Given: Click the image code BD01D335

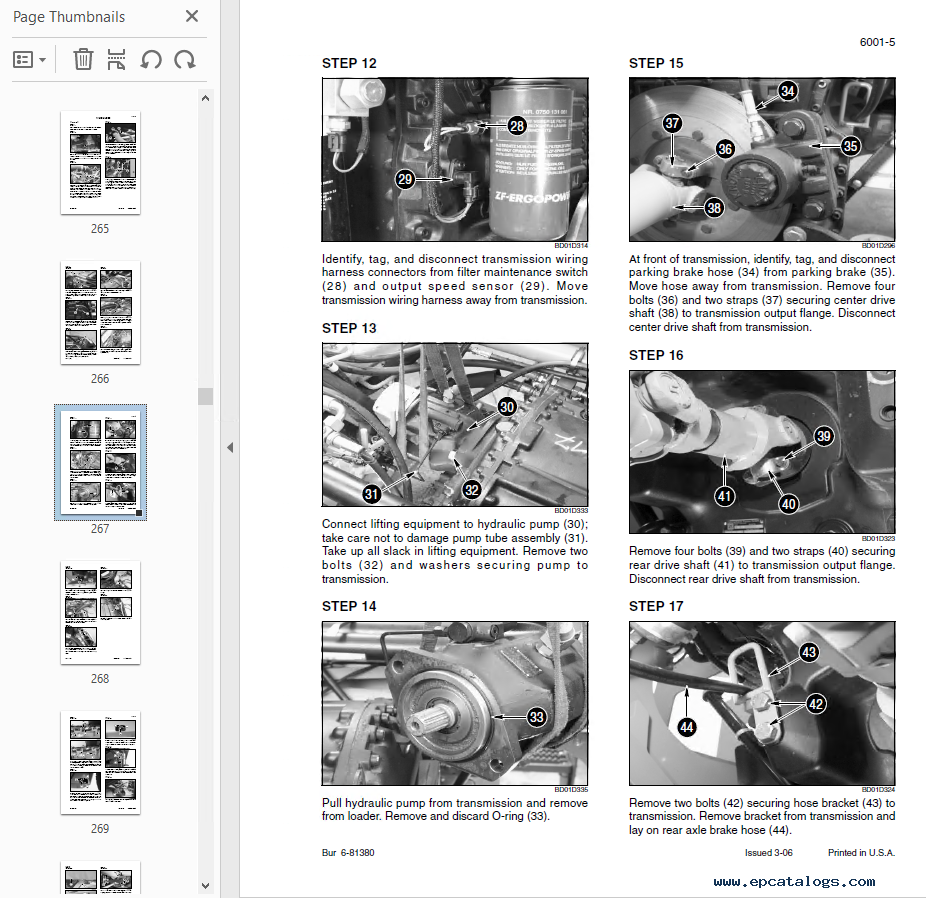Looking at the screenshot, I should click(571, 789).
